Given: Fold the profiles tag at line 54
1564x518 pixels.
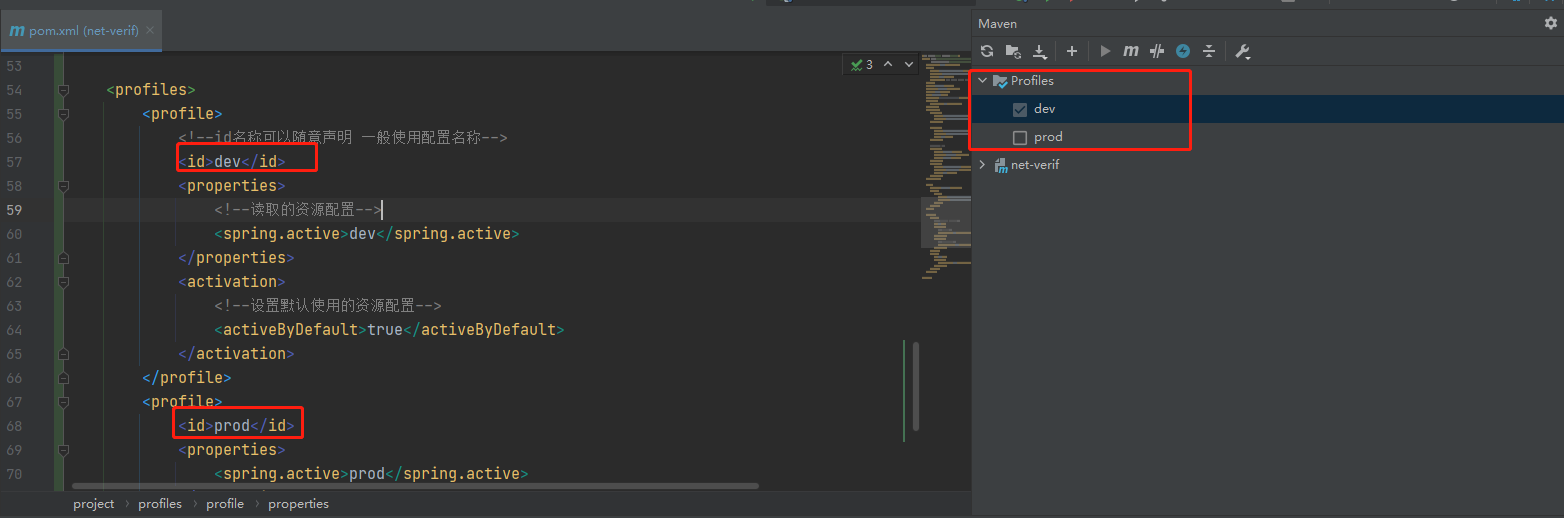Looking at the screenshot, I should point(64,90).
